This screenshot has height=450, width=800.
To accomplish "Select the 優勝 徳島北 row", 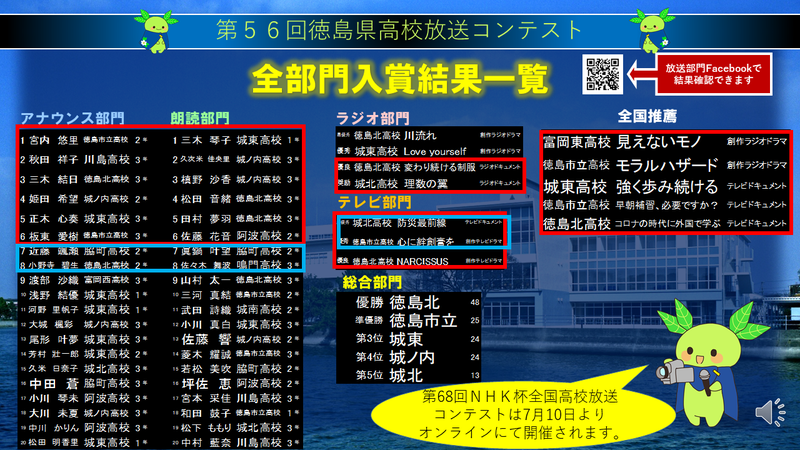I will (410, 301).
